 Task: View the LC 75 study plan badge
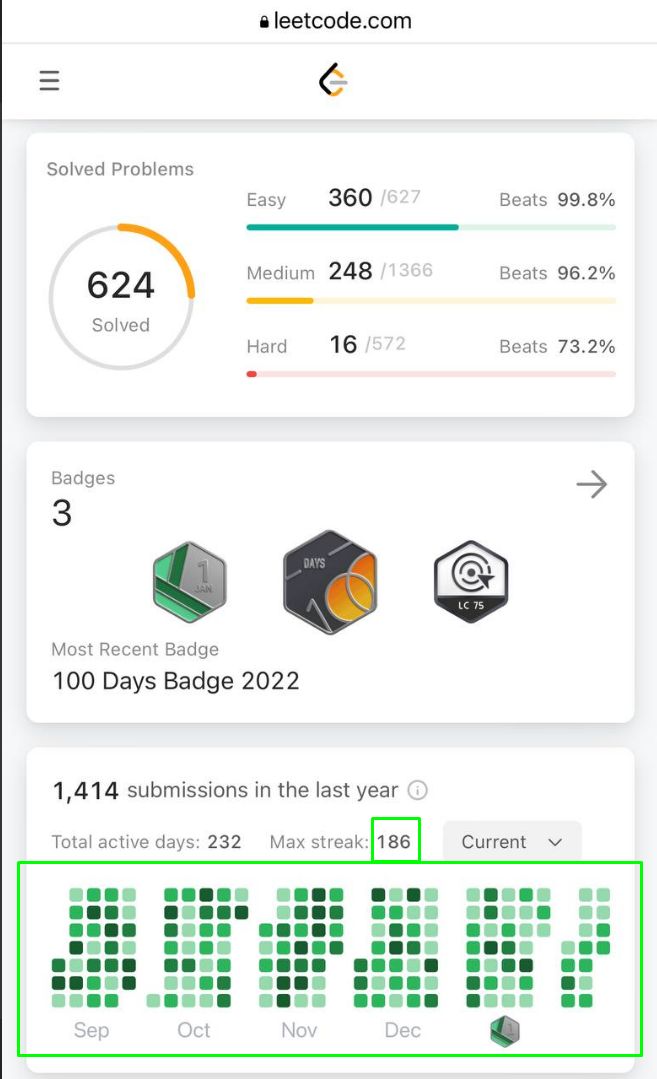(471, 582)
